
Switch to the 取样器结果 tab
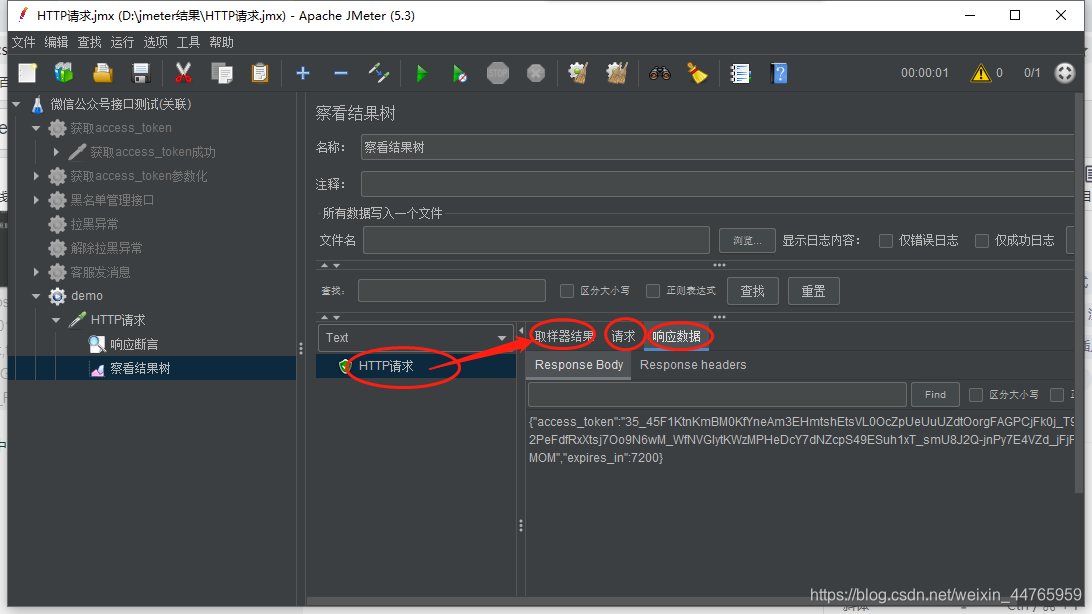tap(563, 337)
